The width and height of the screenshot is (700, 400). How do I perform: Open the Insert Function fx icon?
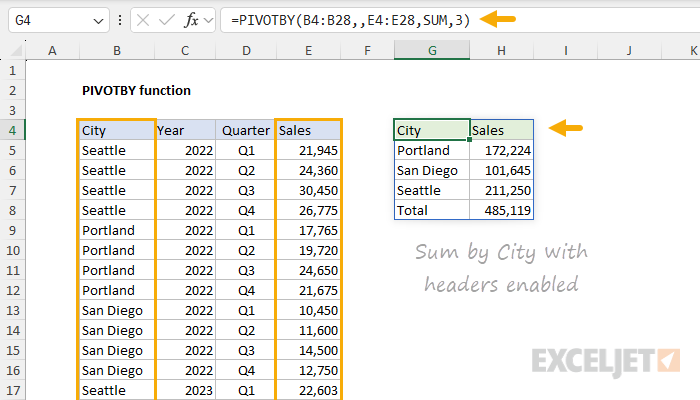coord(191,20)
